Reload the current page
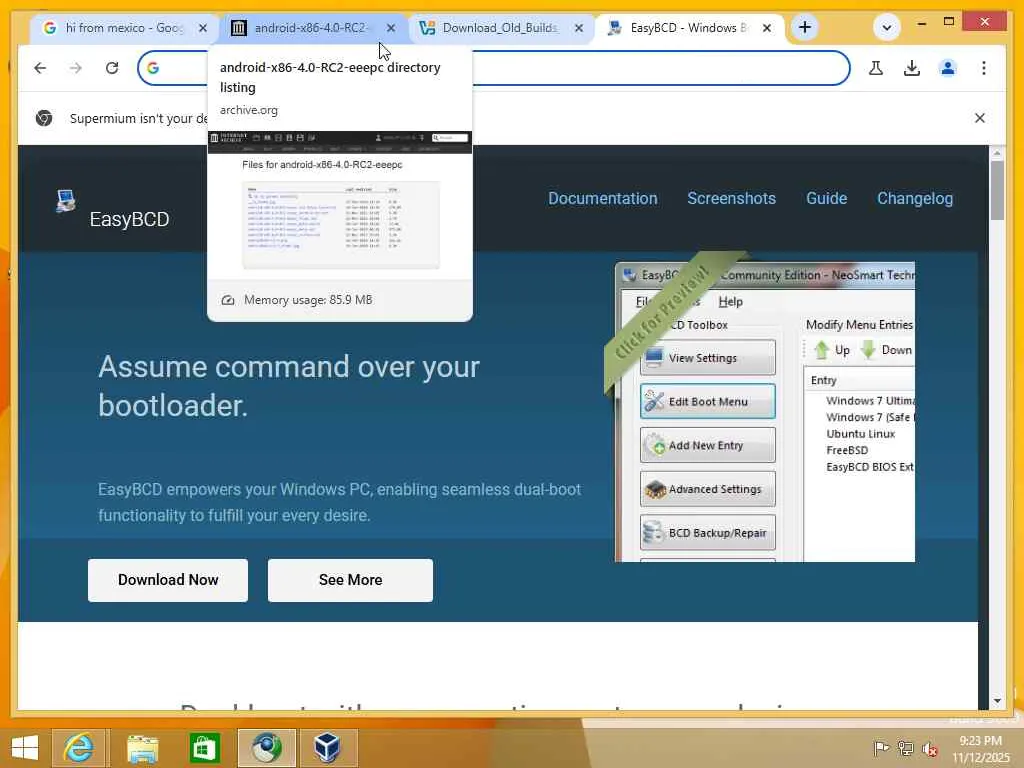Viewport: 1024px width, 768px height. [112, 68]
